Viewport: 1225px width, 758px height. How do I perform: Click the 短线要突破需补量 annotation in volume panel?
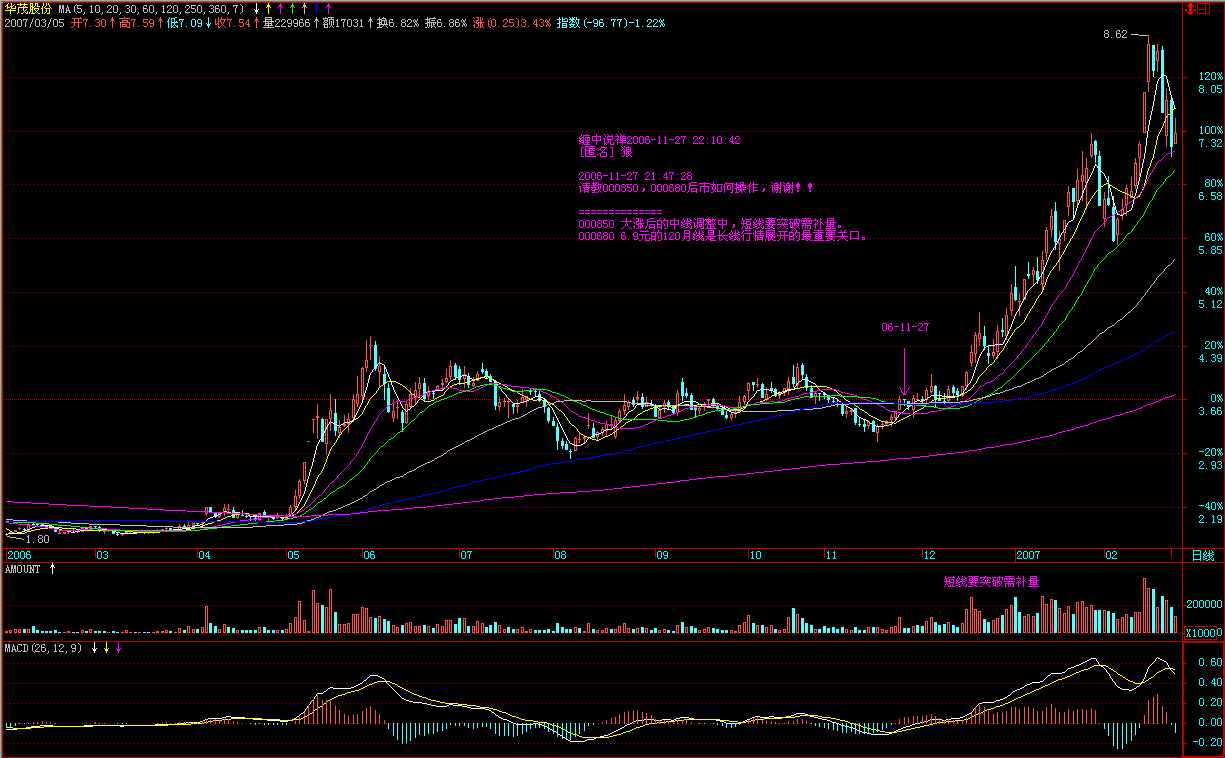991,581
